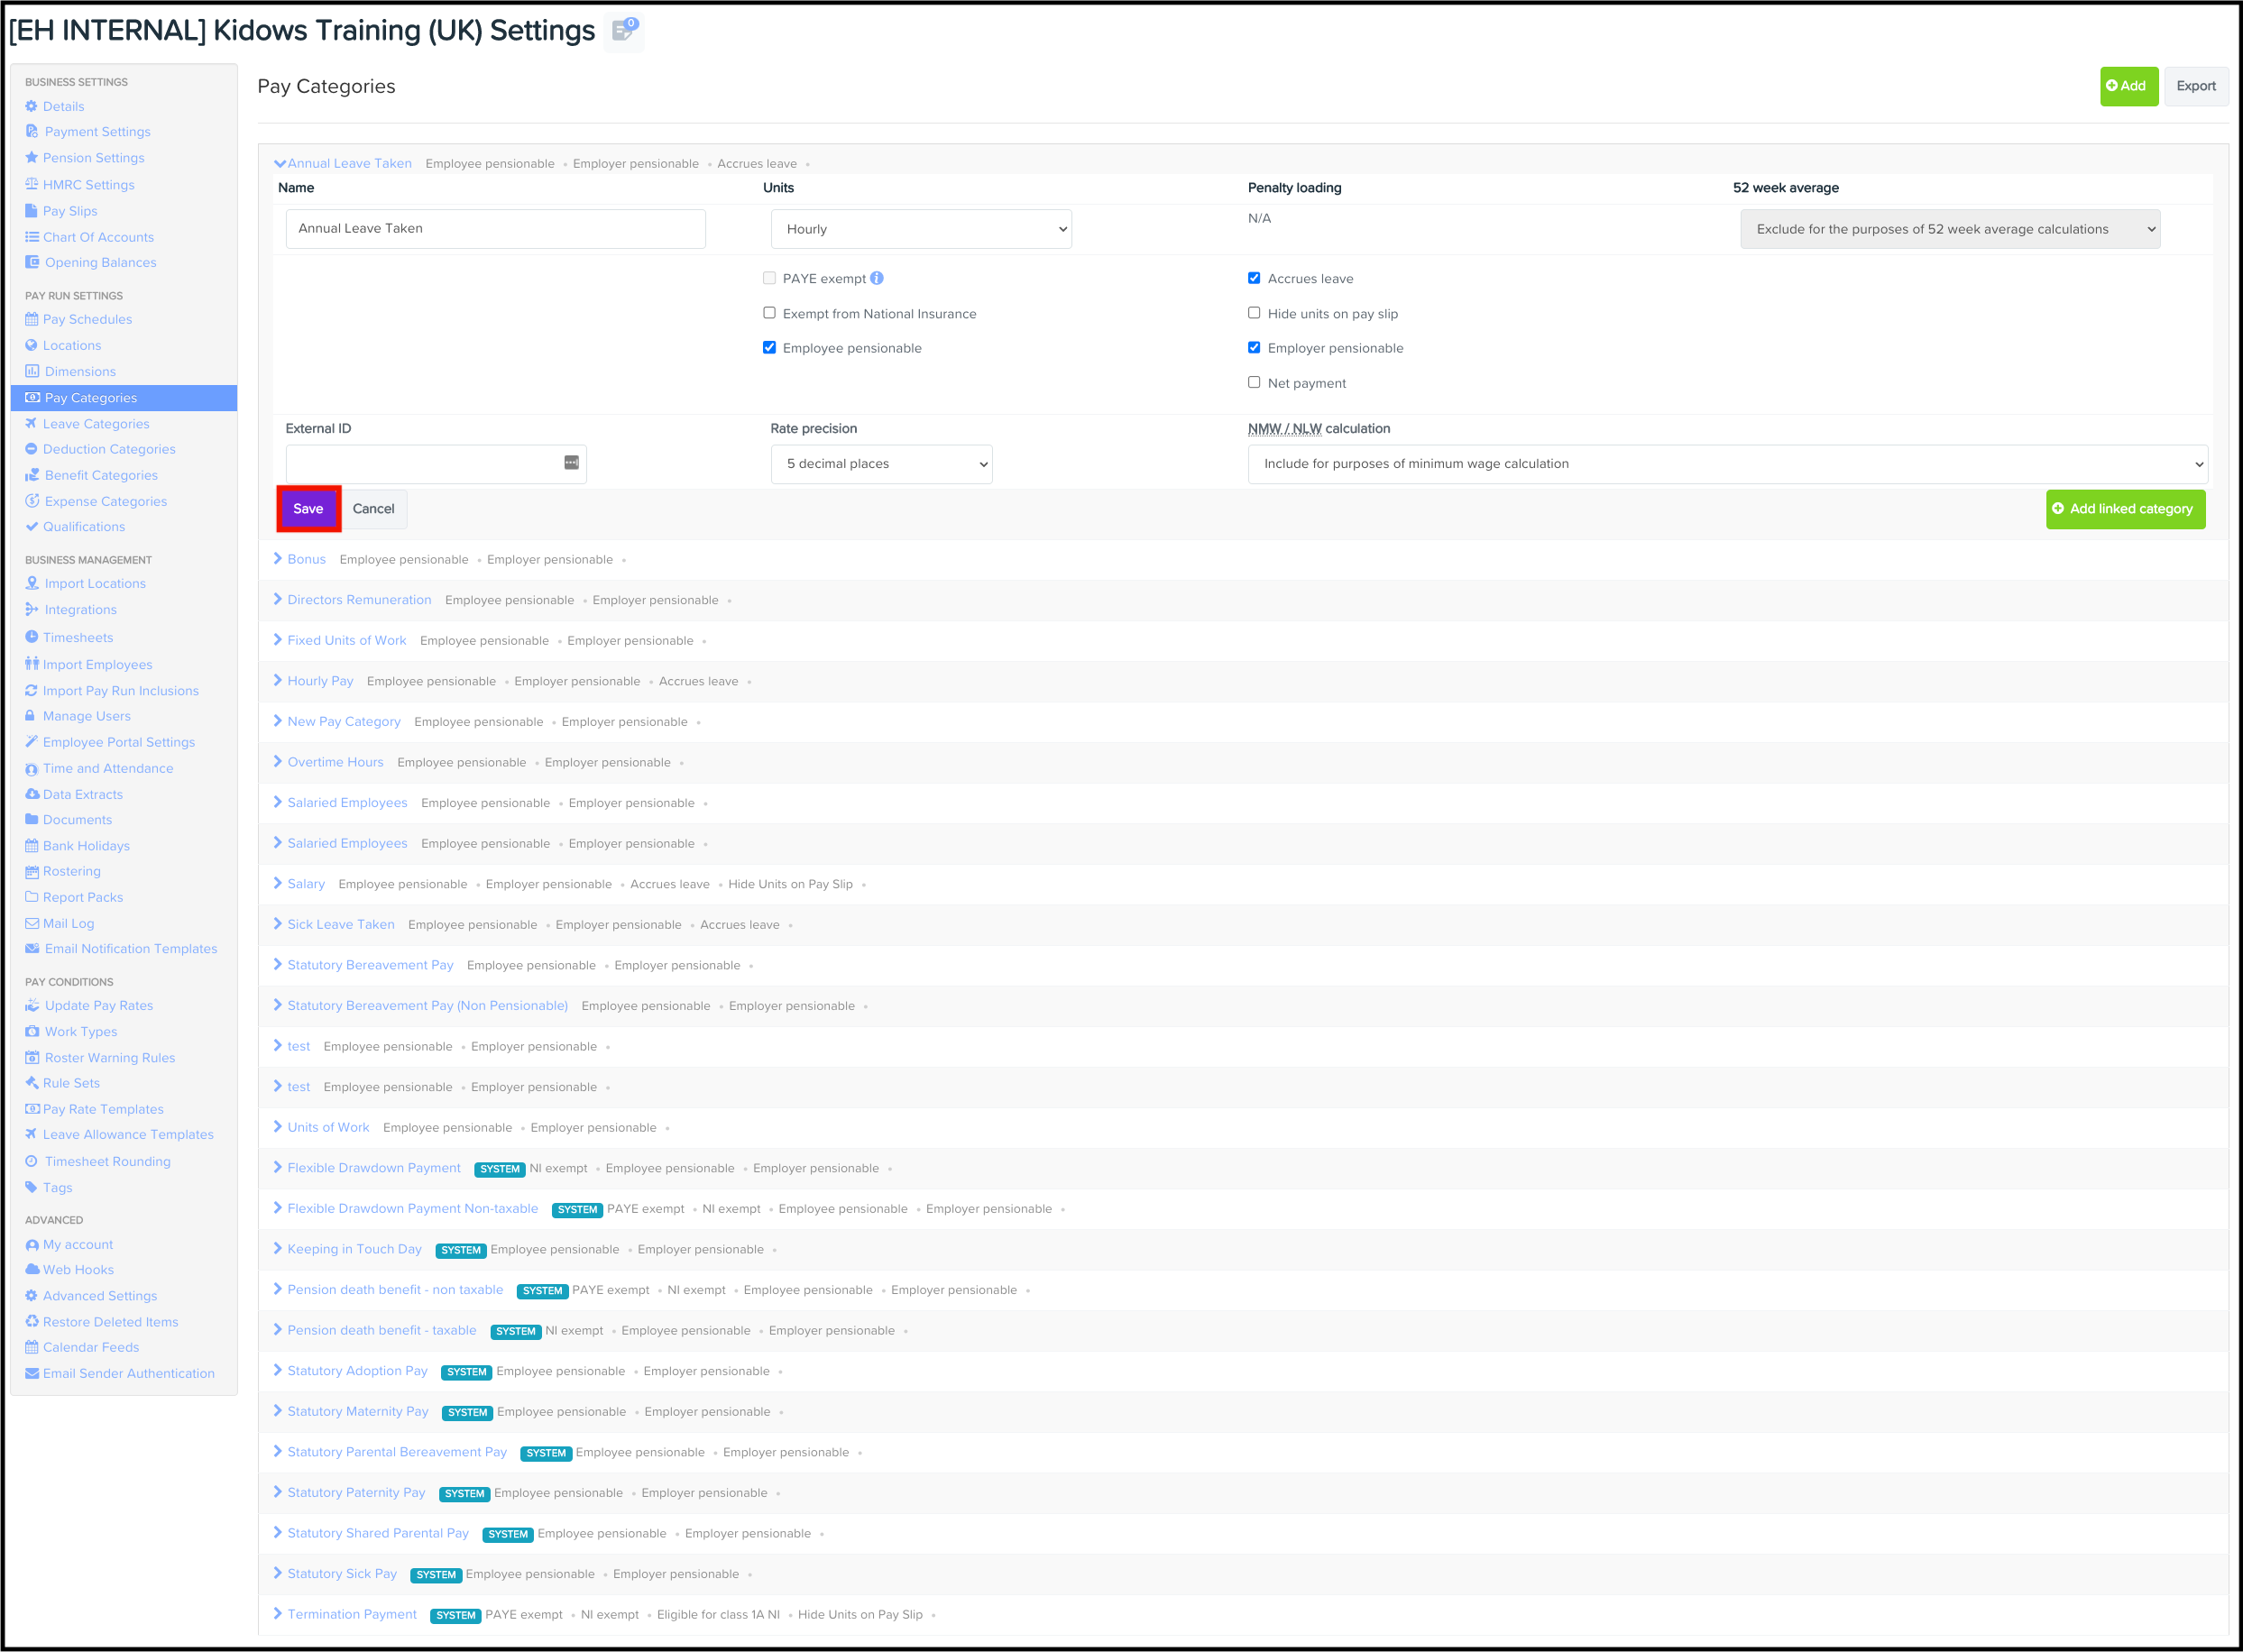Uncheck the Employer pensionable checkbox
The width and height of the screenshot is (2243, 1652).
1254,348
